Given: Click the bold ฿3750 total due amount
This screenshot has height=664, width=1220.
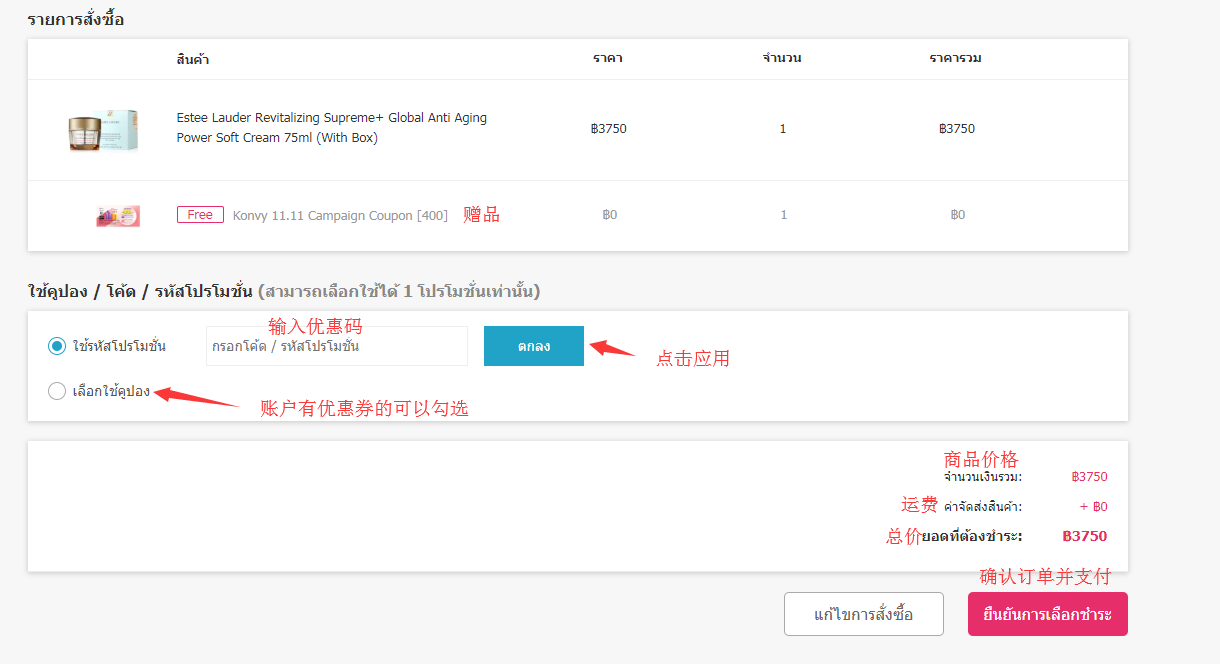Looking at the screenshot, I should [1085, 536].
